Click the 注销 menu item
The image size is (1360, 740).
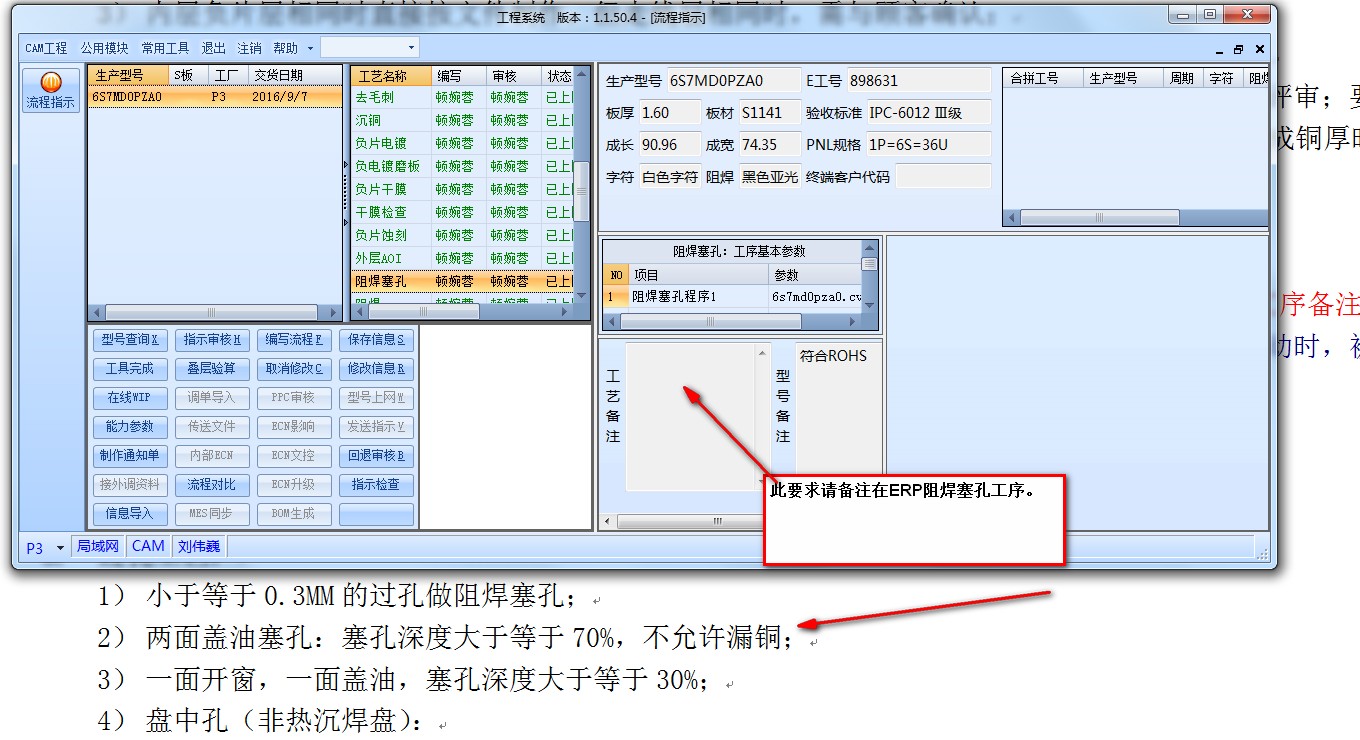tap(249, 48)
